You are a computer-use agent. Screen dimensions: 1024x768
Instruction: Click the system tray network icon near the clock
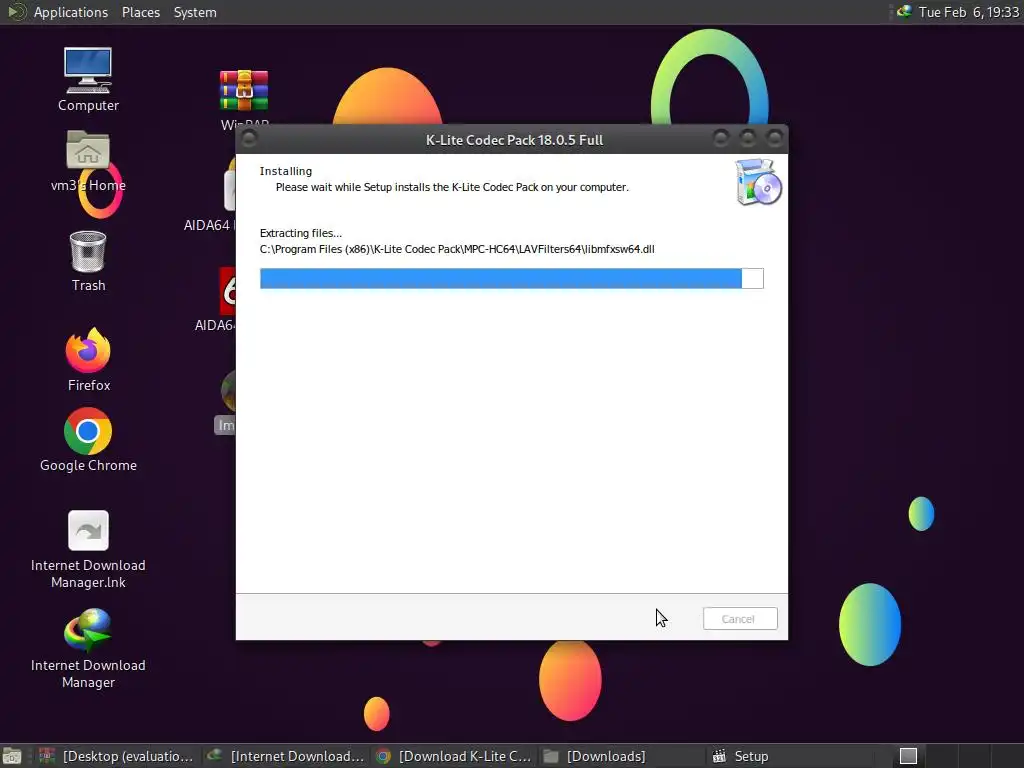[x=904, y=12]
